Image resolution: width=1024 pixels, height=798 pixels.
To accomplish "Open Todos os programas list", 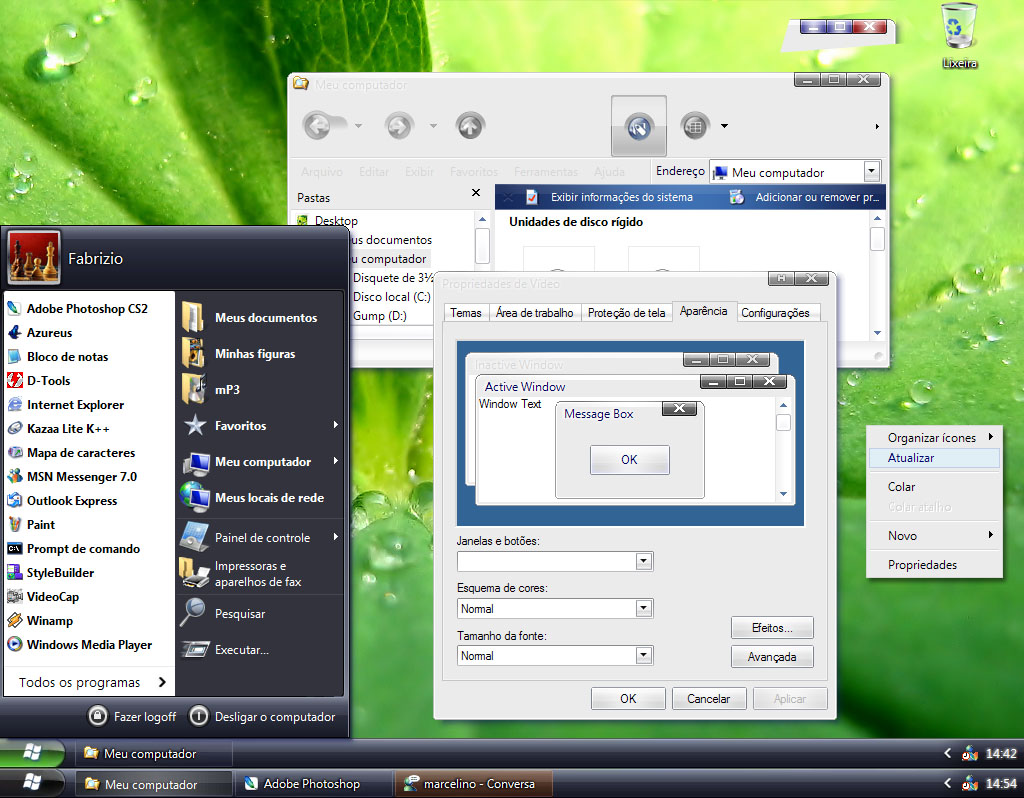I will click(91, 682).
